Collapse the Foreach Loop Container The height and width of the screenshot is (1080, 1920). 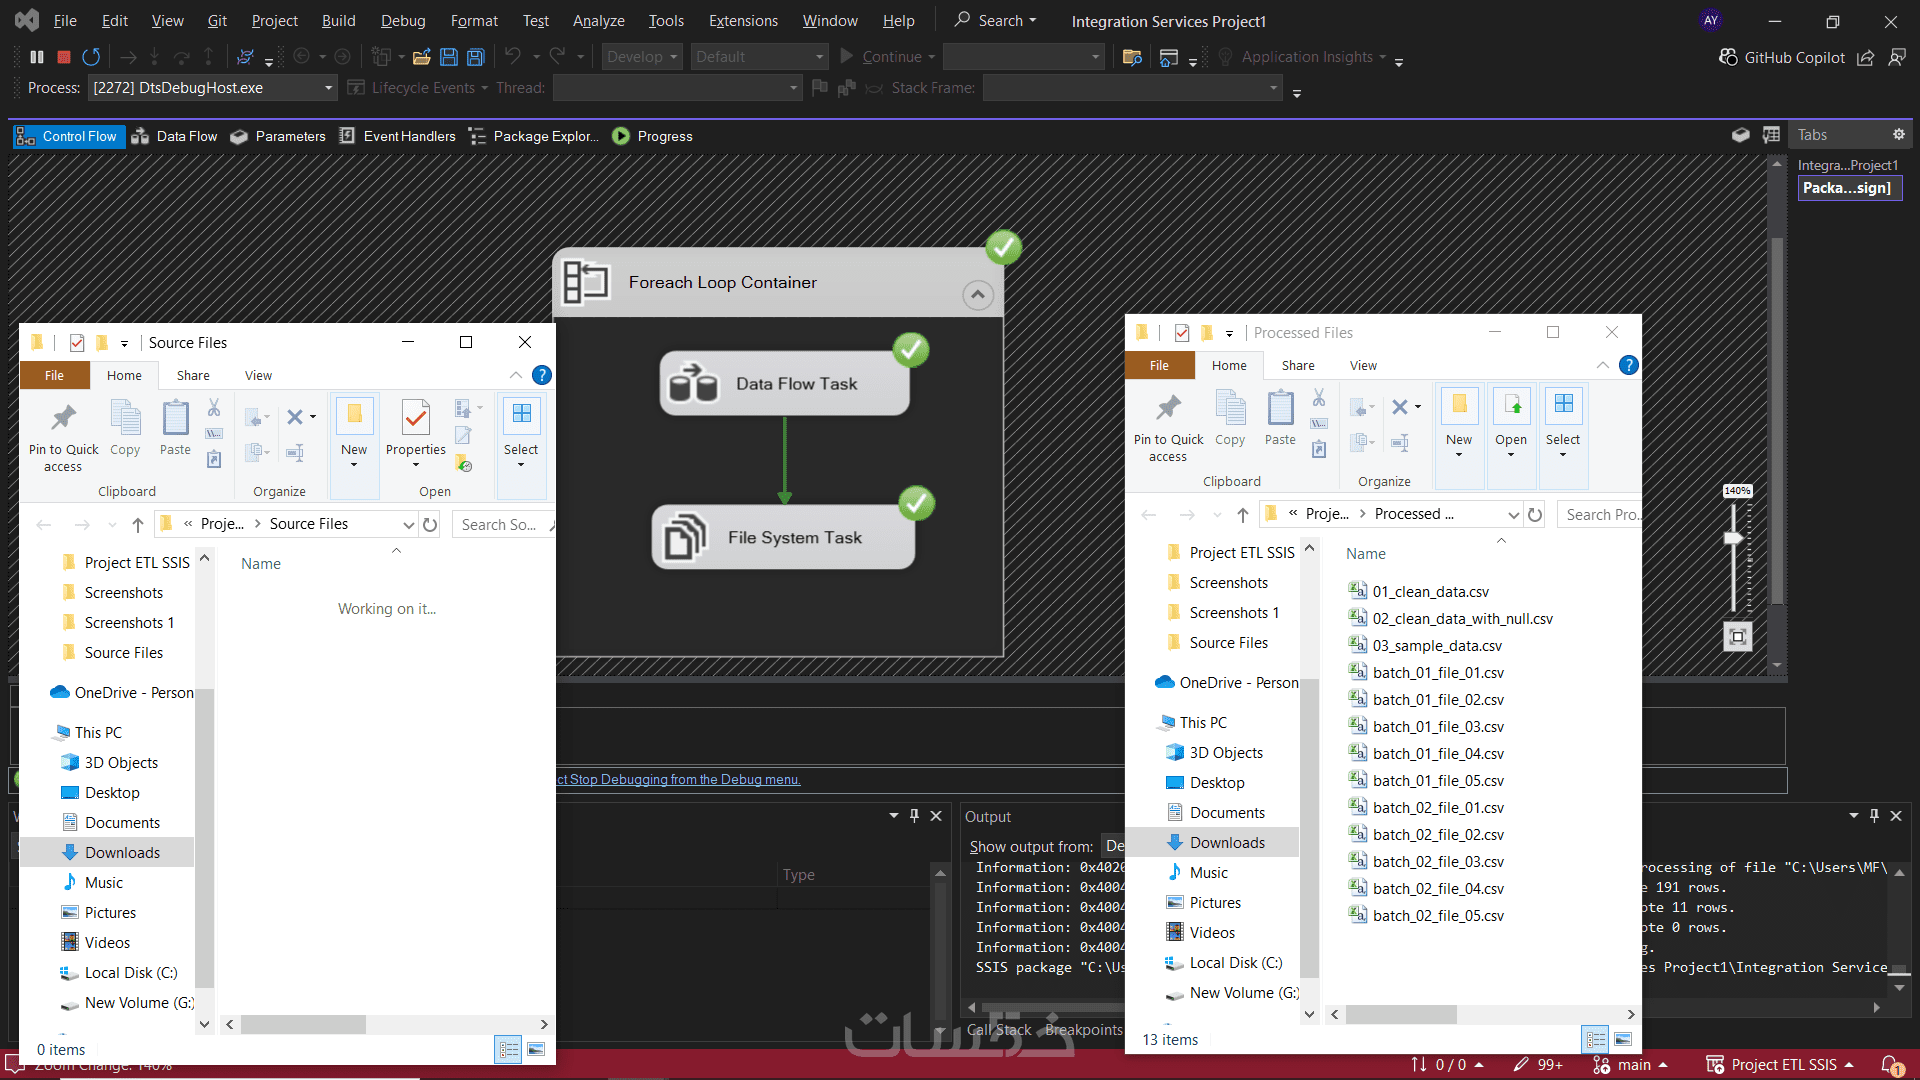977,294
